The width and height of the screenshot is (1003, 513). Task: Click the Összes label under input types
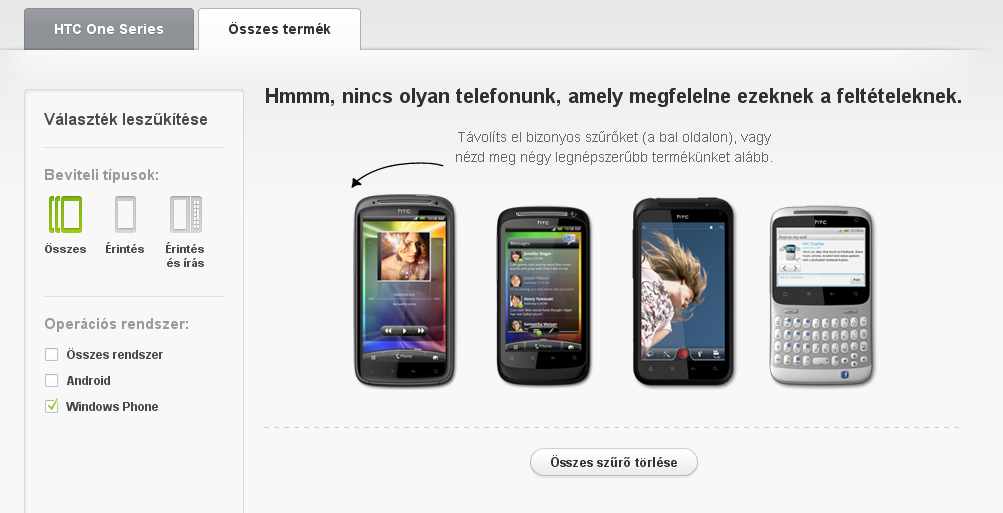pyautogui.click(x=65, y=249)
